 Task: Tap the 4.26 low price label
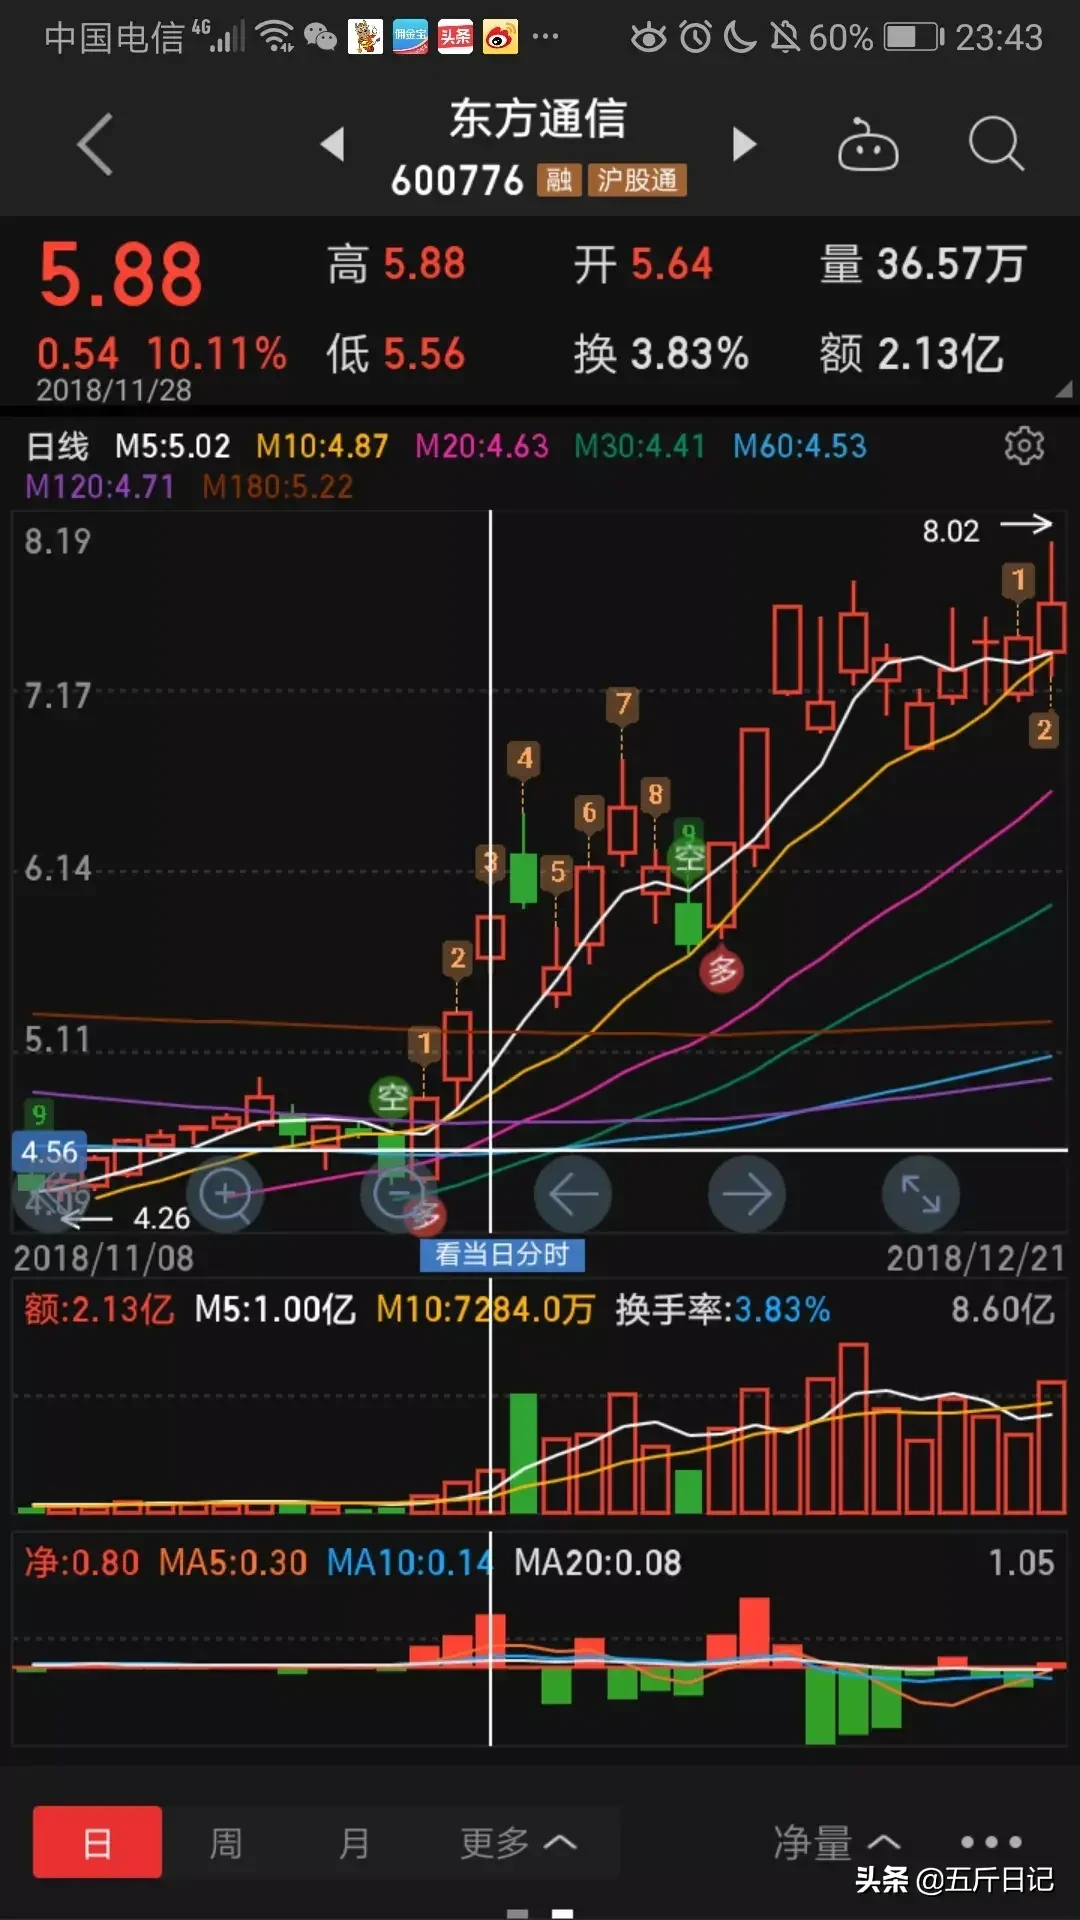[x=161, y=1218]
